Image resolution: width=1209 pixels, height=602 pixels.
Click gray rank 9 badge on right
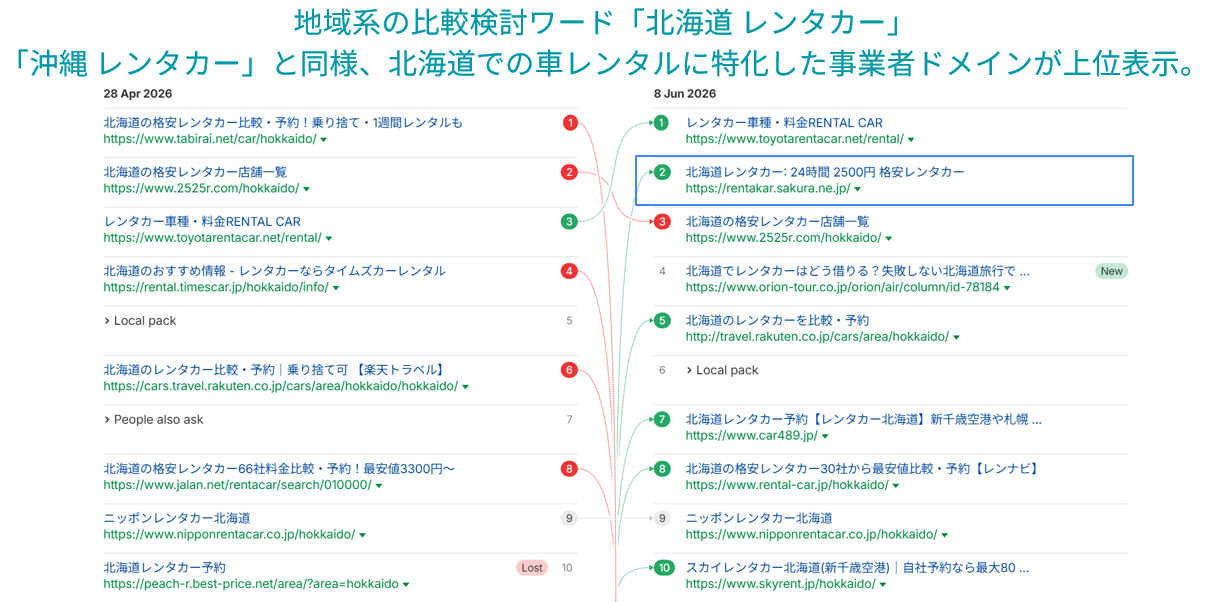(x=661, y=519)
